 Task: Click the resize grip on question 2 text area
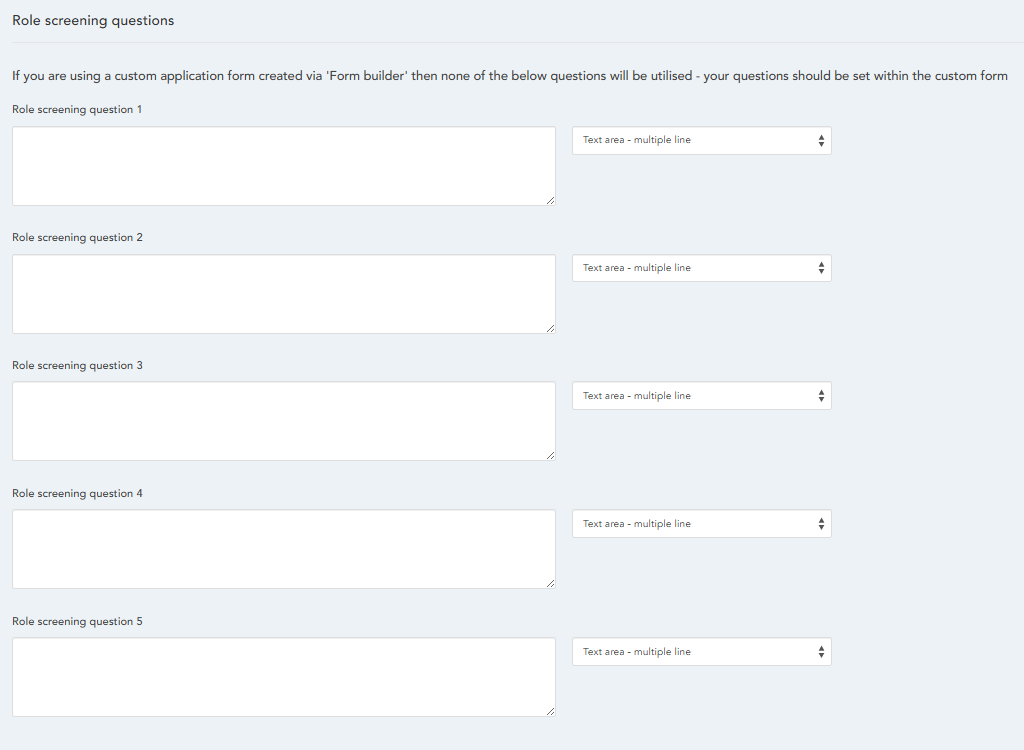(x=550, y=328)
